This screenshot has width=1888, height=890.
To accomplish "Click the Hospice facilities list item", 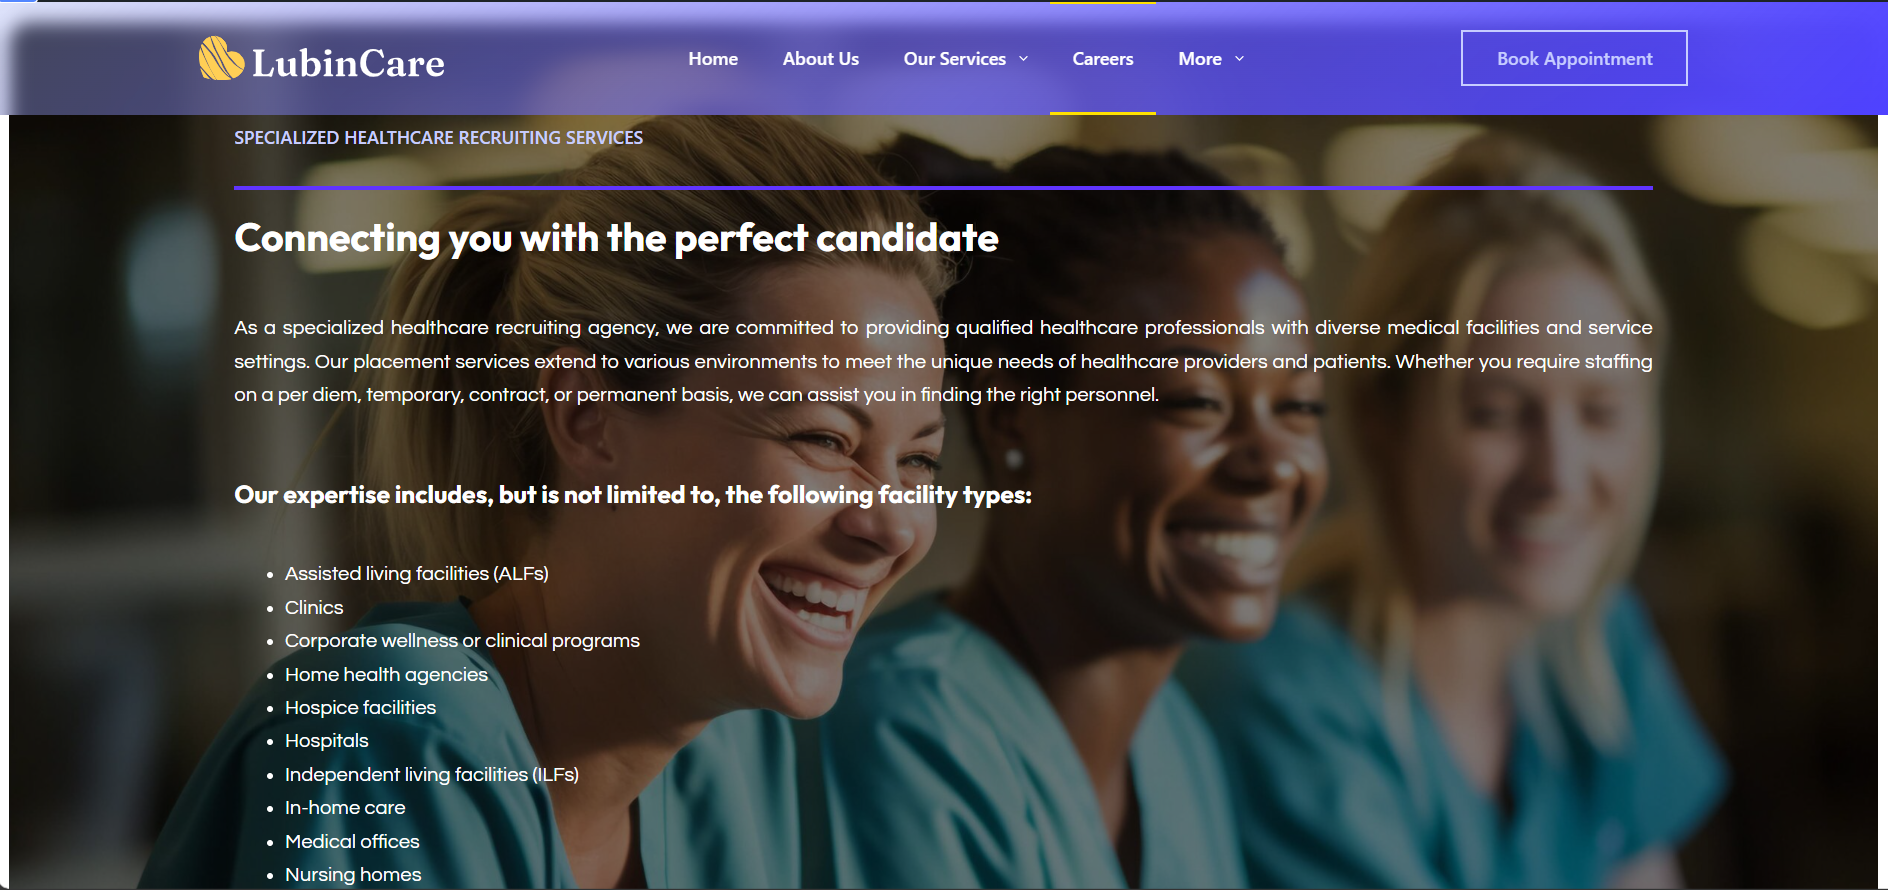I will pos(360,708).
